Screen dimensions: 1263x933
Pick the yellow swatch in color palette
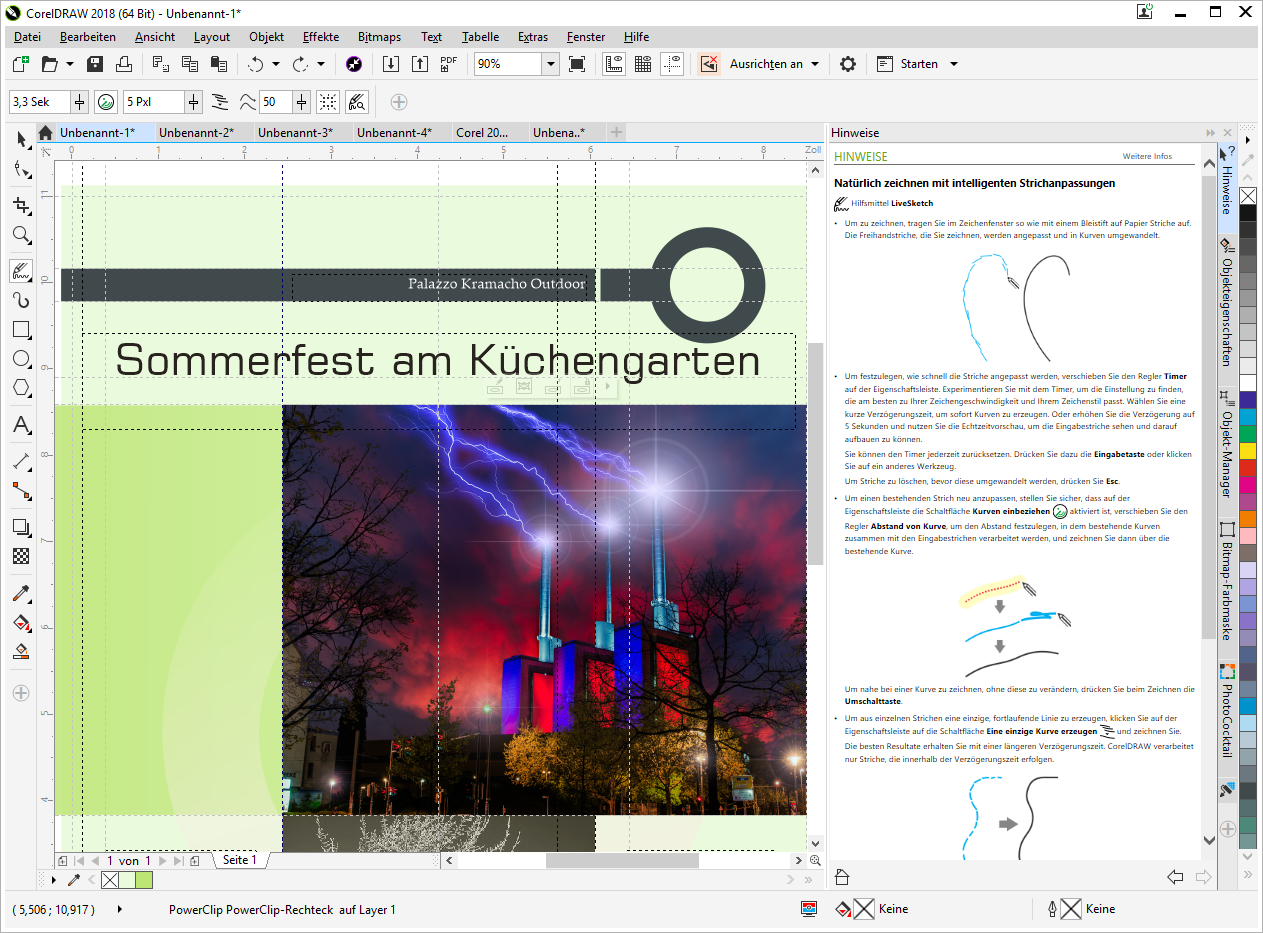coord(1247,451)
